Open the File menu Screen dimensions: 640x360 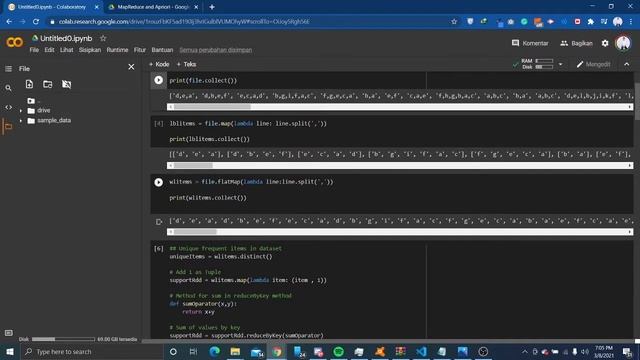(x=34, y=50)
